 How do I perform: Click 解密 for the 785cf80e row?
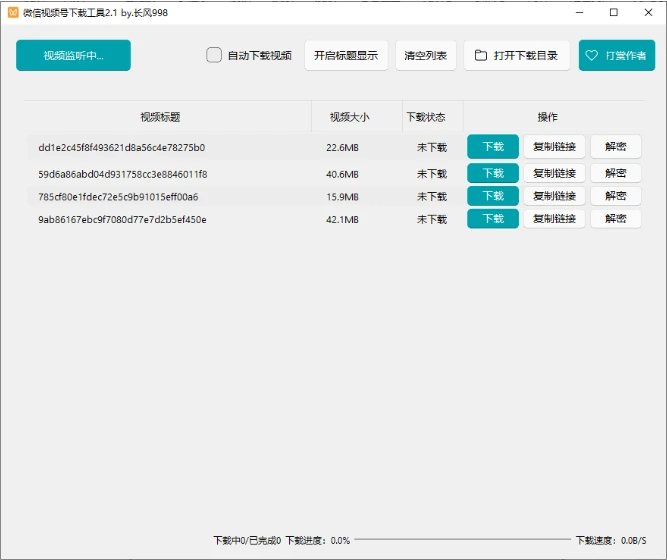616,196
